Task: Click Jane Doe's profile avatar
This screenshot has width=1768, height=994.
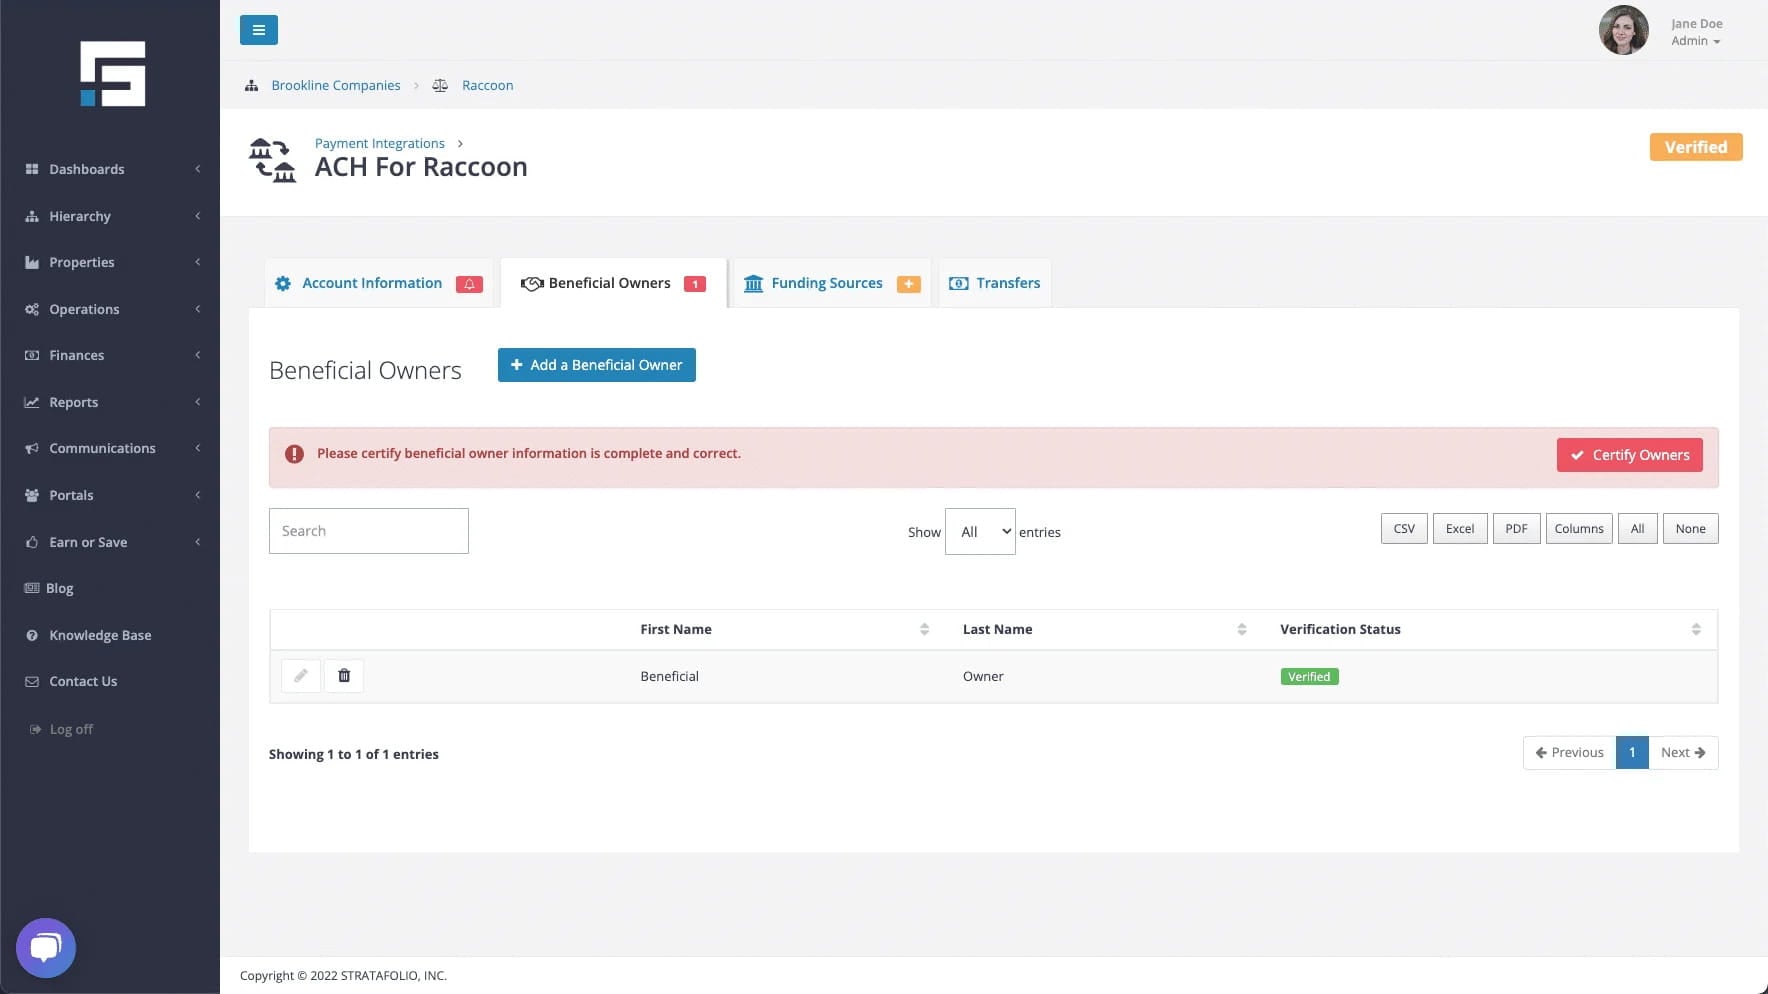Action: pyautogui.click(x=1623, y=30)
